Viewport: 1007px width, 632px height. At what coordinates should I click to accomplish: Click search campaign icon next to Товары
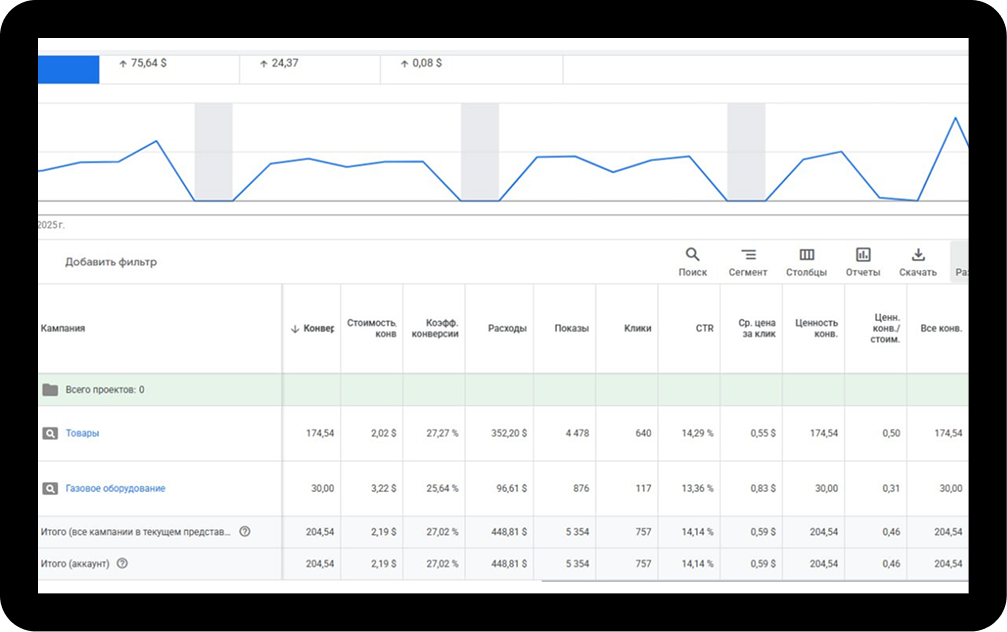(x=50, y=434)
